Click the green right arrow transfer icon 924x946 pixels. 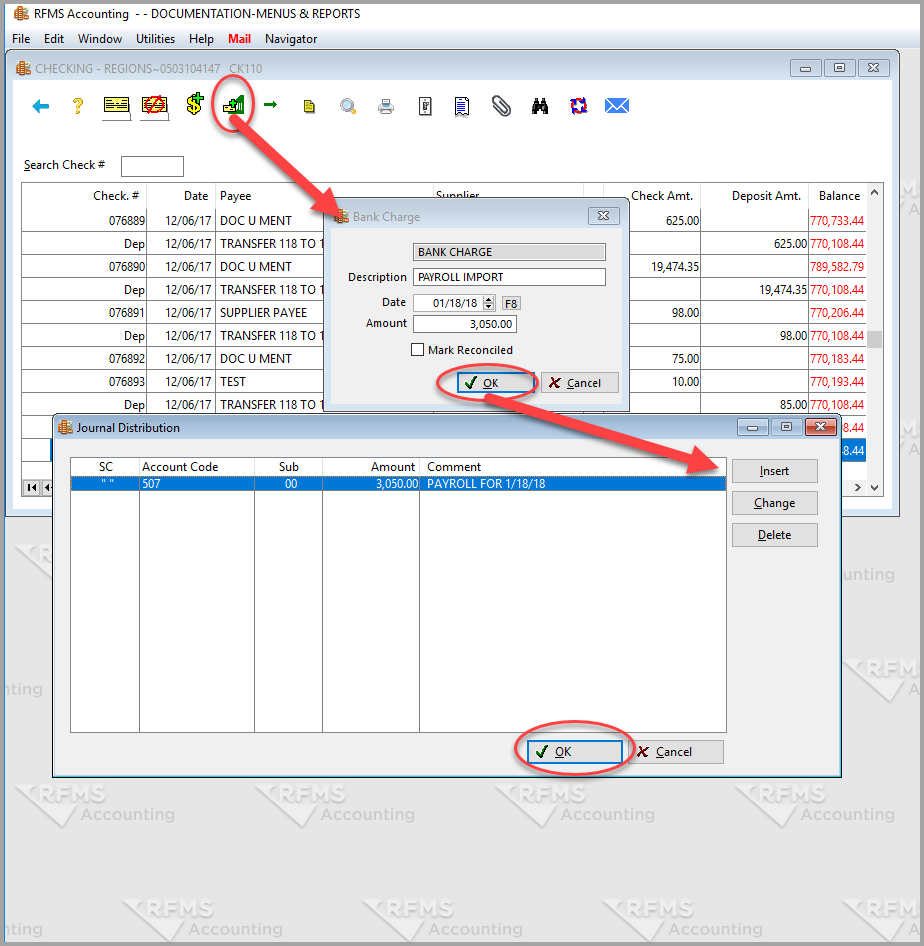point(270,105)
